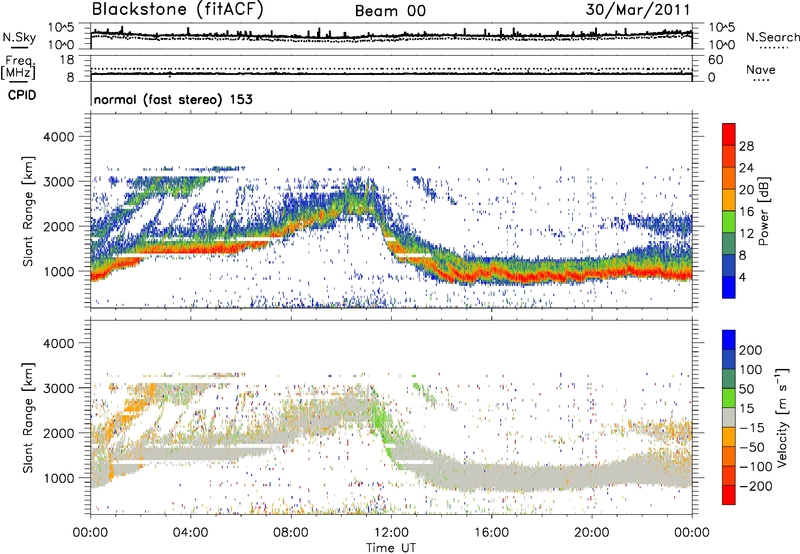This screenshot has width=800, height=554.
Task: Click the 'Slant Range [km]' label of the power panel
Action: click(x=28, y=211)
